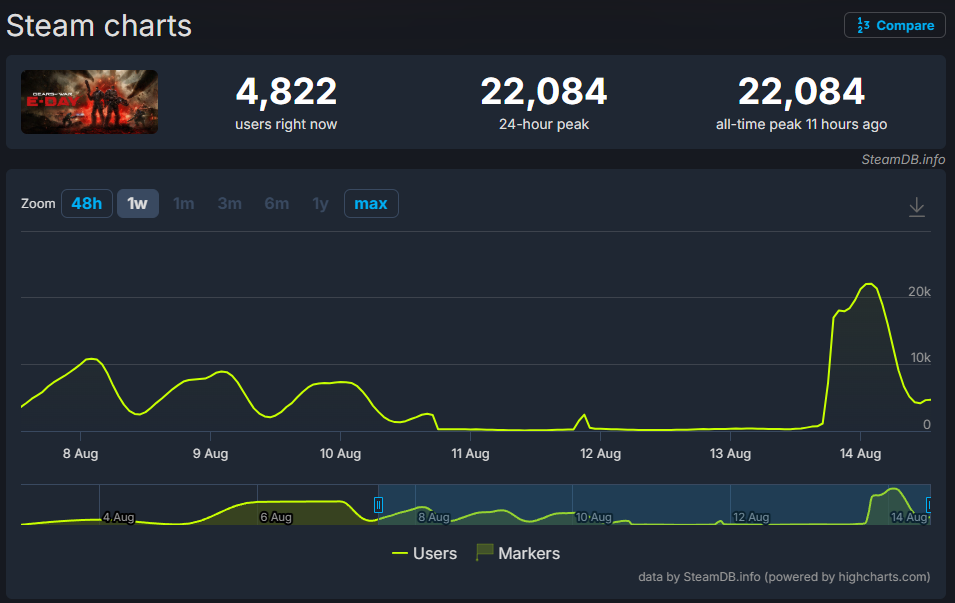This screenshot has width=955, height=603.
Task: Click the 24-hour peak label
Action: click(544, 124)
